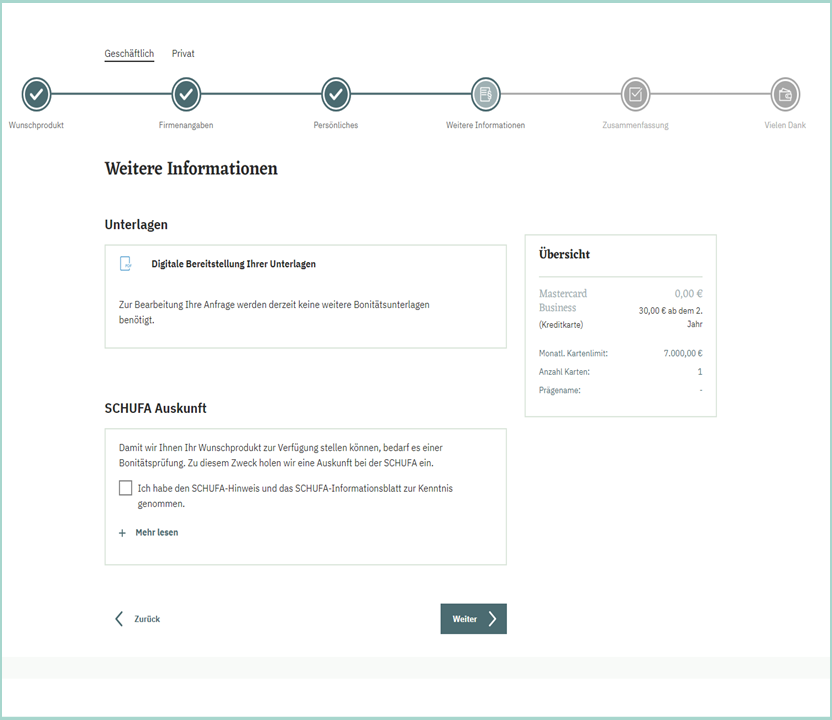Expand the Mehr lesen section
This screenshot has width=832, height=720.
pos(156,533)
